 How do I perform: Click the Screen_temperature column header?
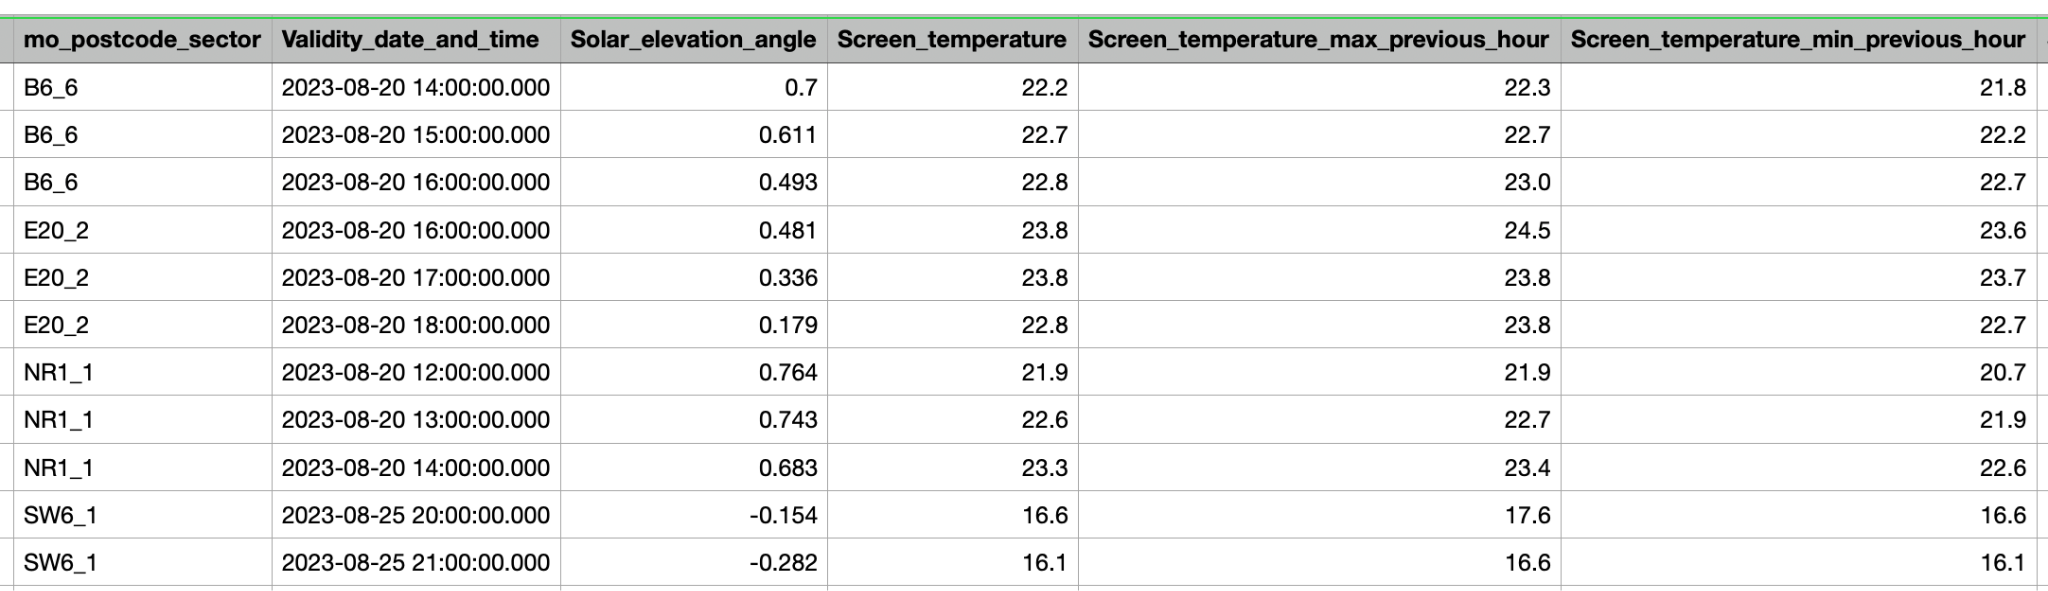(952, 40)
